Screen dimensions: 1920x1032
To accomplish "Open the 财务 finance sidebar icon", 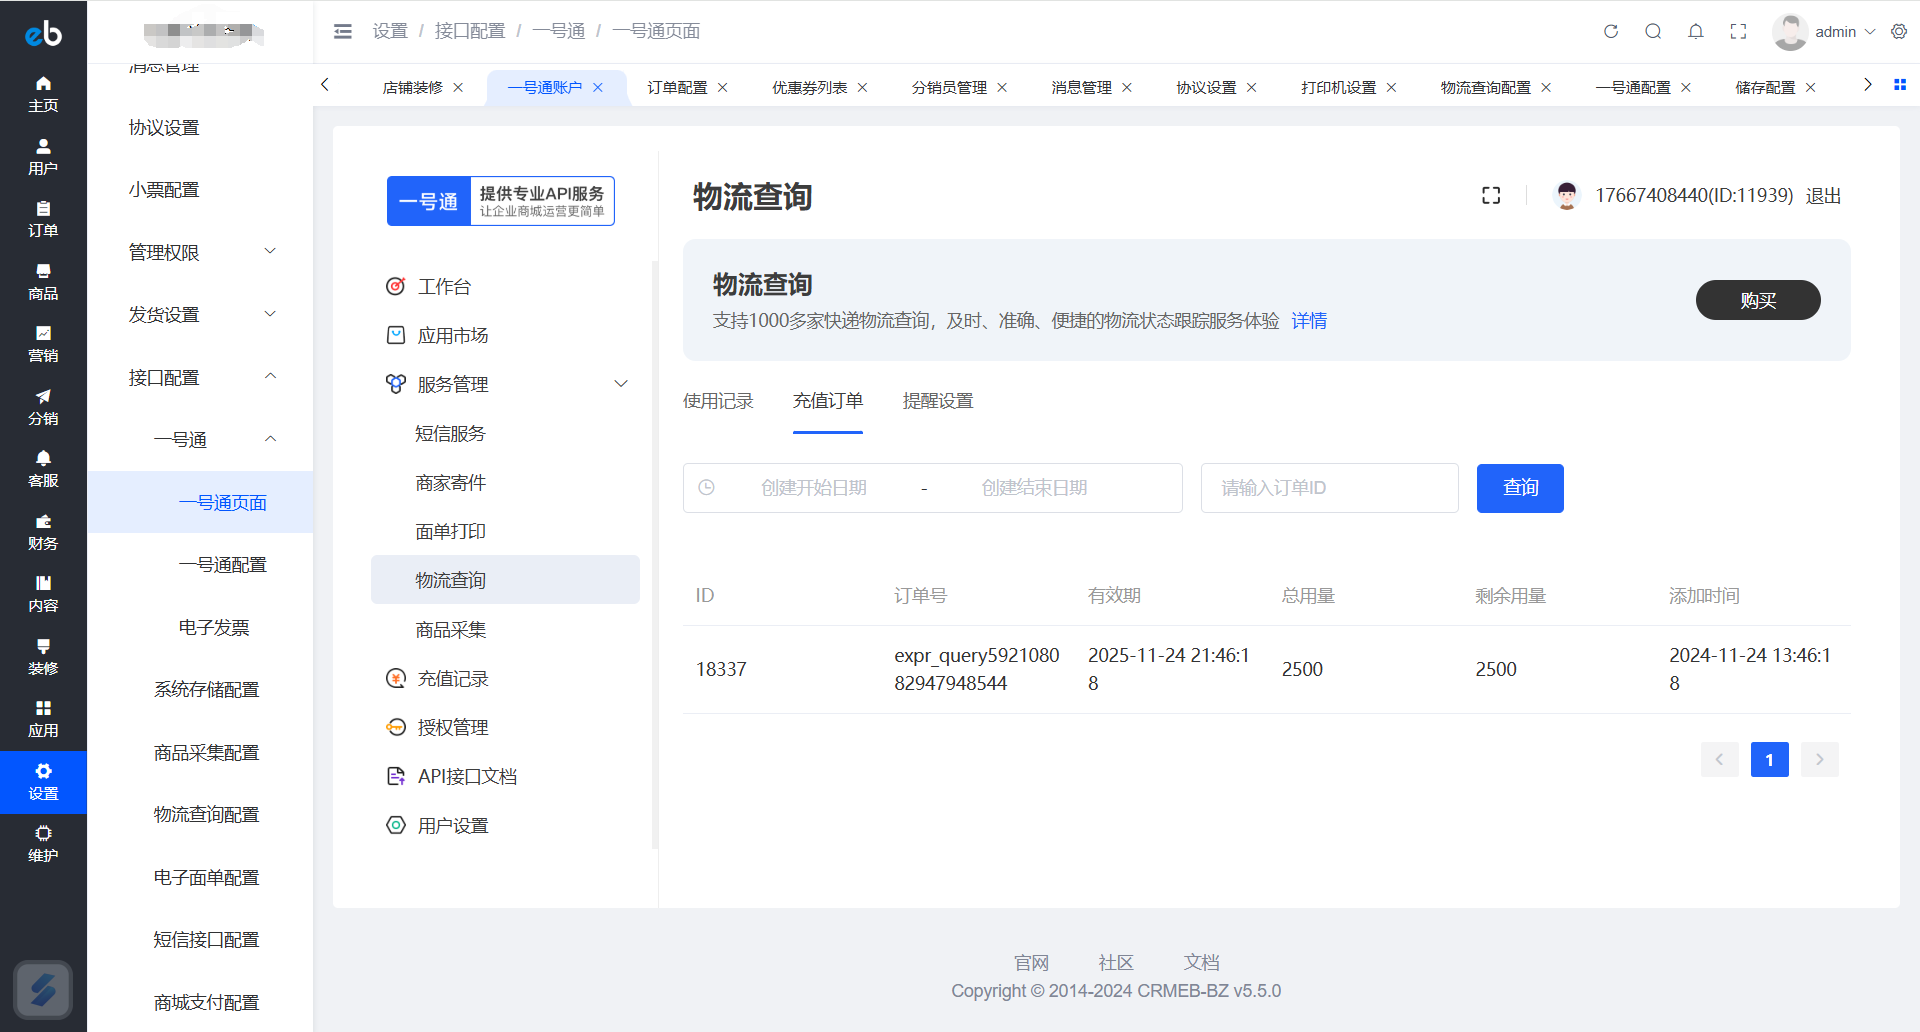I will coord(43,532).
